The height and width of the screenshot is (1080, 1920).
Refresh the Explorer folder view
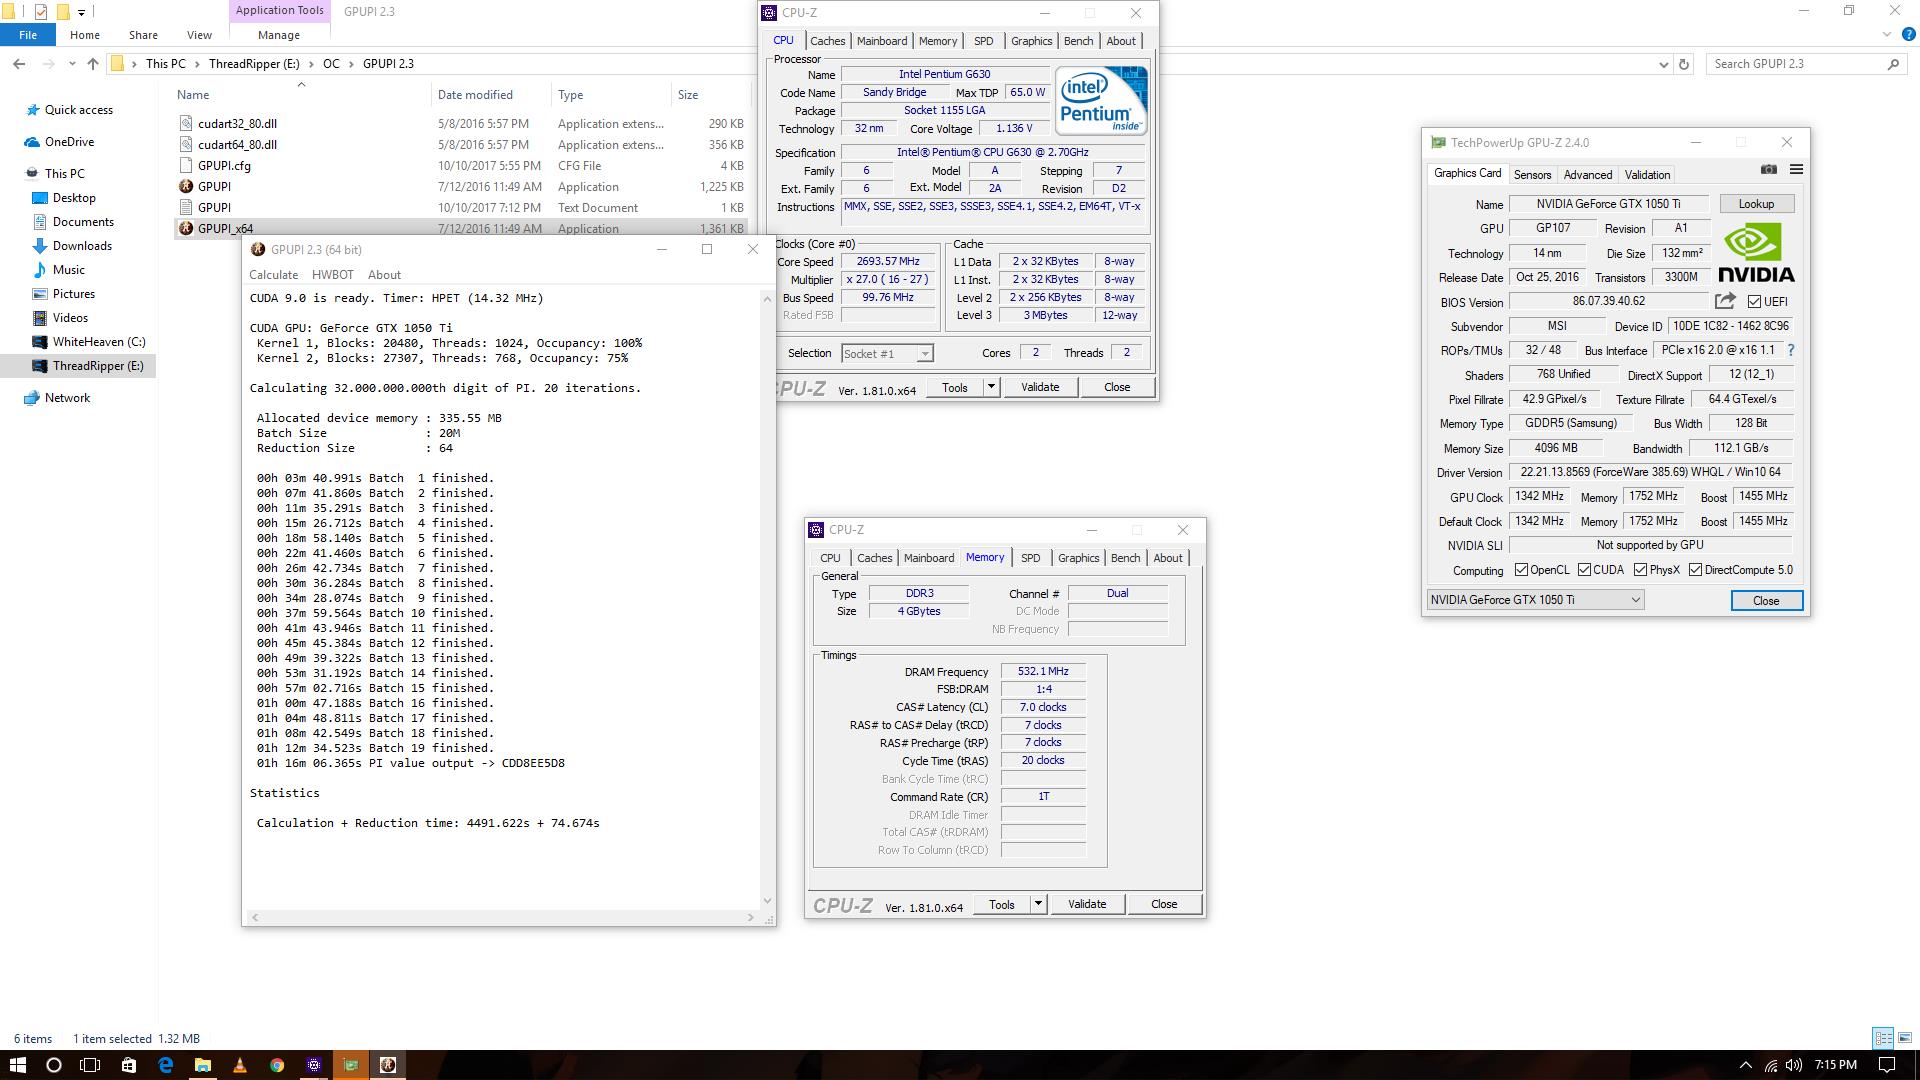click(x=1684, y=64)
